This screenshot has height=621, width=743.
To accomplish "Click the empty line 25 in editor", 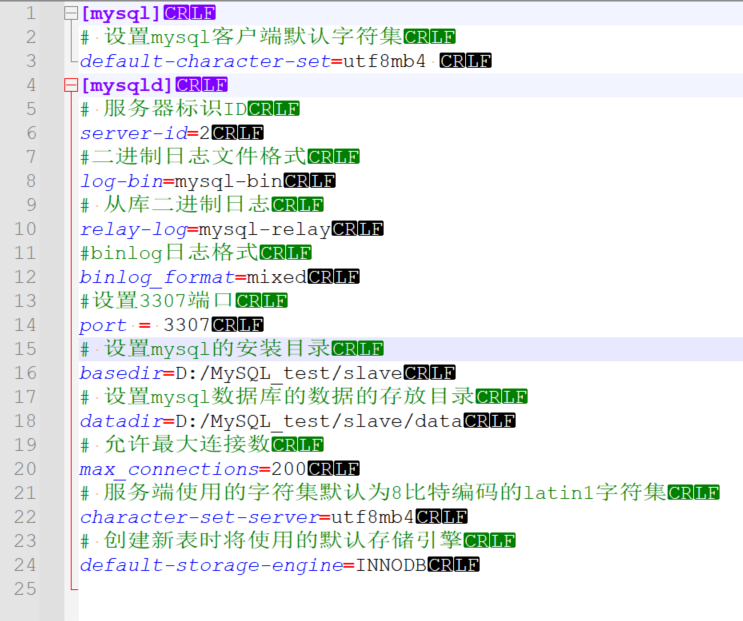I will click(x=300, y=589).
